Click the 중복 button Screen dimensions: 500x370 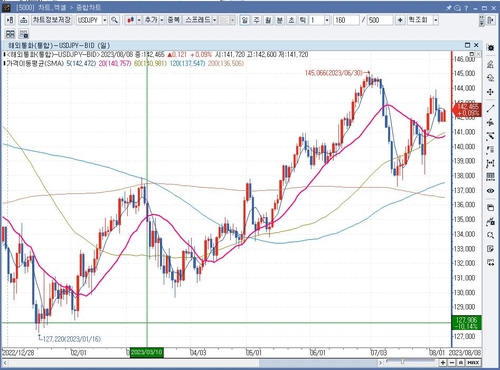(174, 20)
